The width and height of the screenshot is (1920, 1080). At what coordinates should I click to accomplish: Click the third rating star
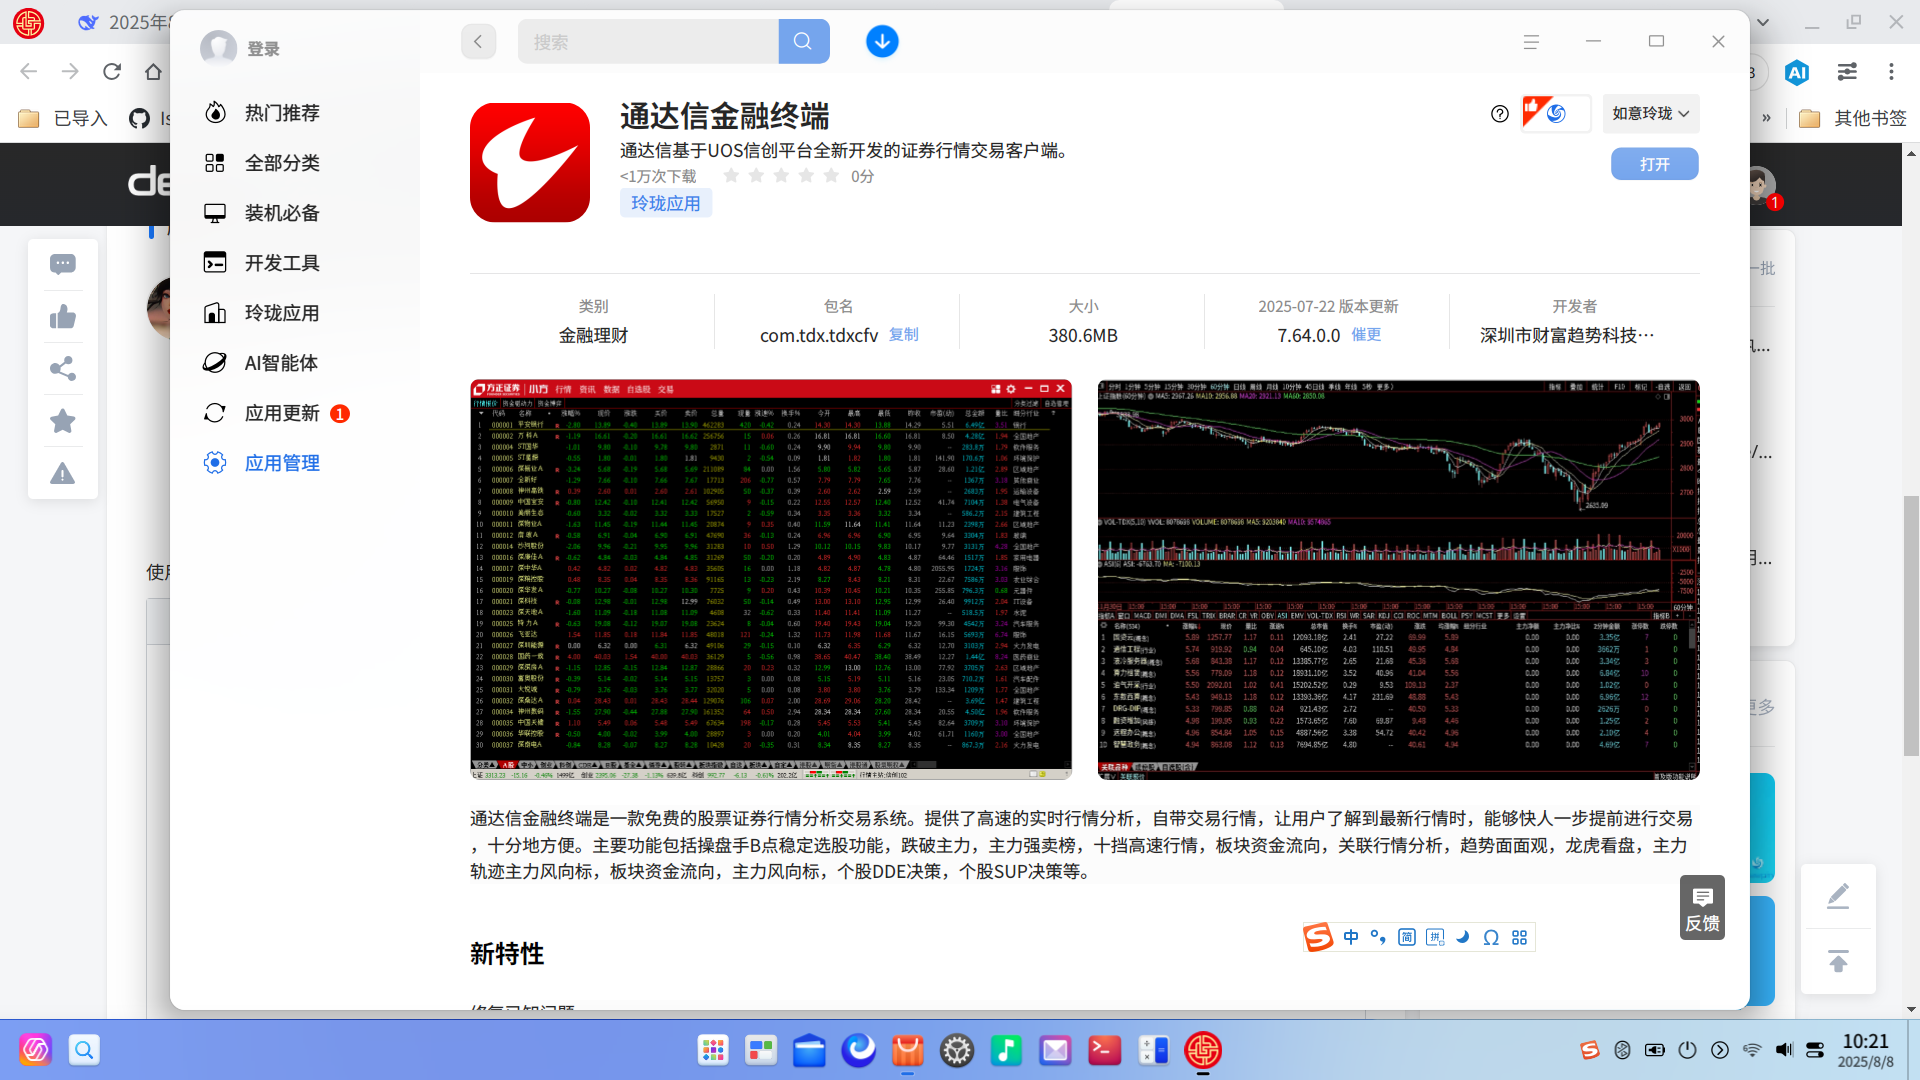pyautogui.click(x=781, y=176)
